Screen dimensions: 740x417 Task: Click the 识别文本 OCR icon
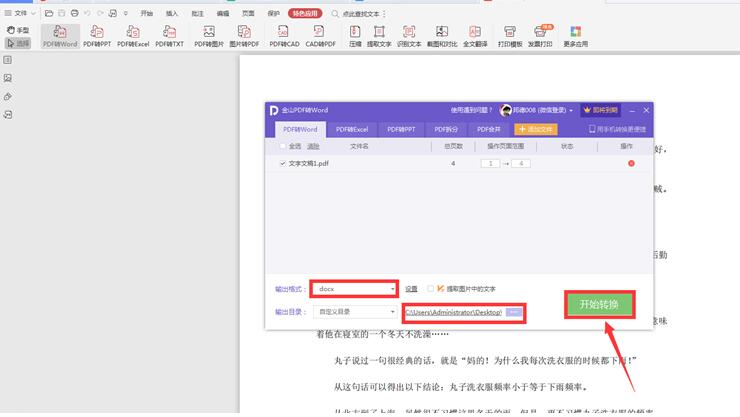click(409, 36)
